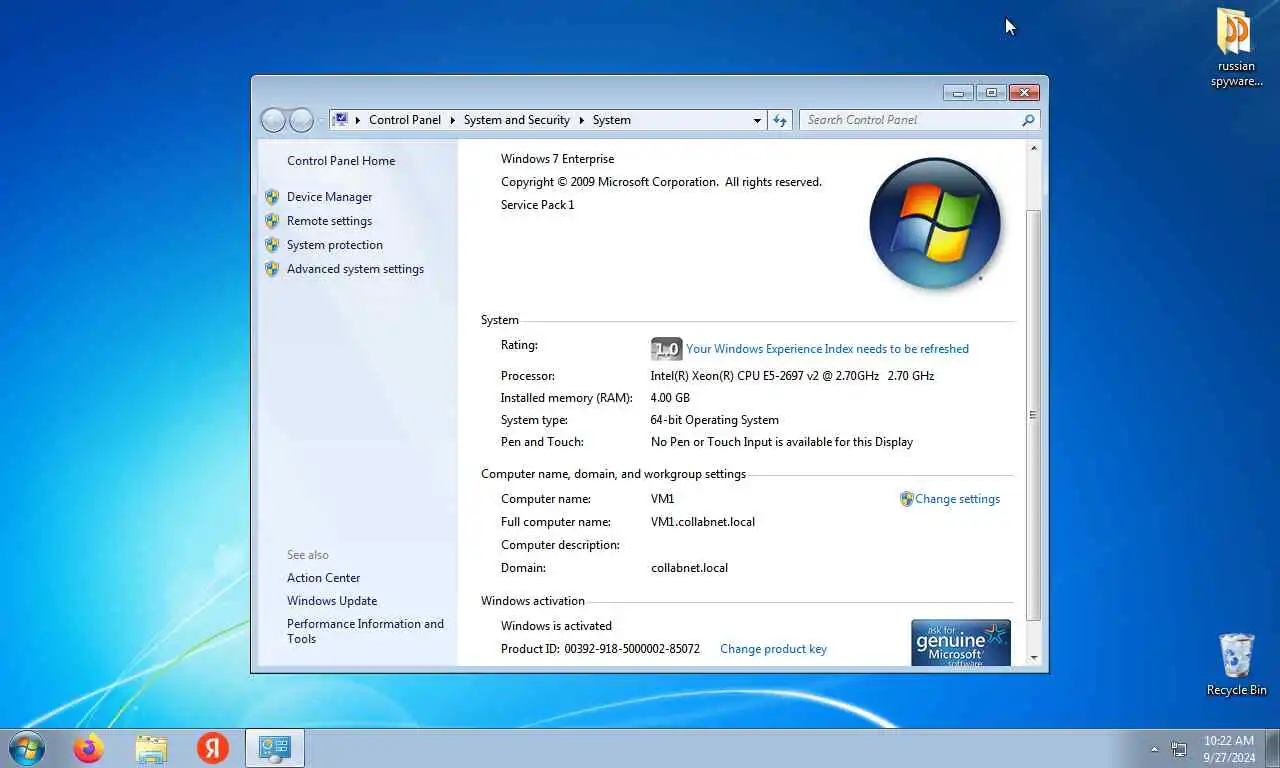Image resolution: width=1280 pixels, height=768 pixels.
Task: Open the Start menu
Action: (x=26, y=748)
